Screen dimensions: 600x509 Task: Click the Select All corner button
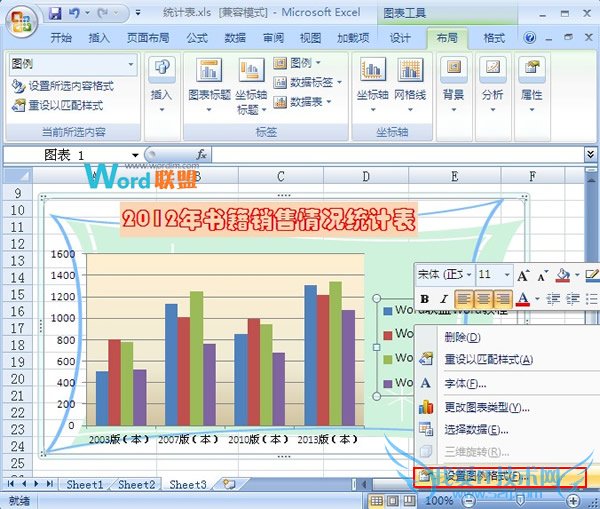(x=18, y=176)
